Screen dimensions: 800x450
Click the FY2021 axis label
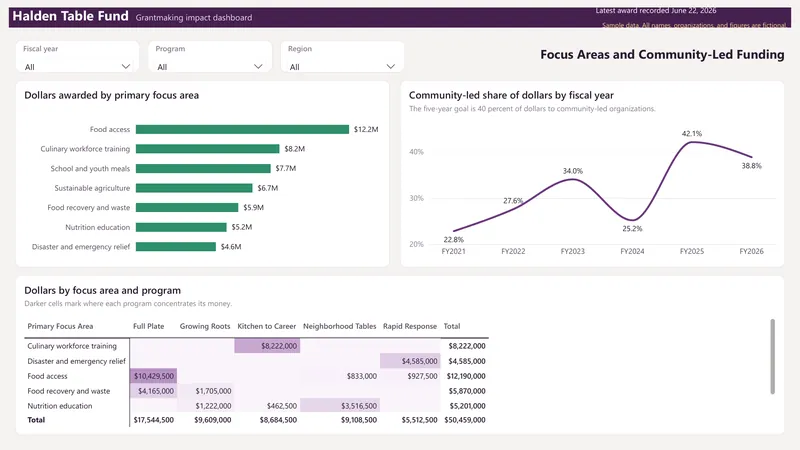pyautogui.click(x=454, y=251)
